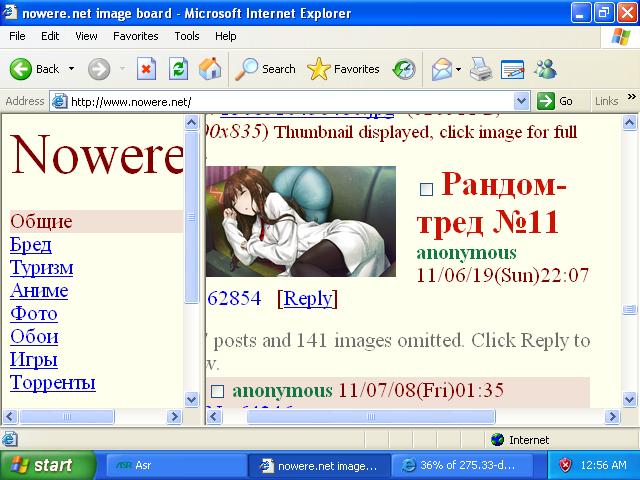Click the Edit page toolbar icon
Image resolution: width=640 pixels, height=480 pixels.
click(512, 69)
